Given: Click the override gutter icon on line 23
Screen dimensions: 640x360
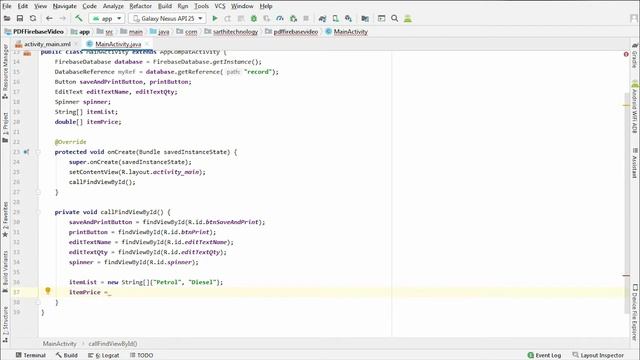Looking at the screenshot, I should click(x=26, y=152).
